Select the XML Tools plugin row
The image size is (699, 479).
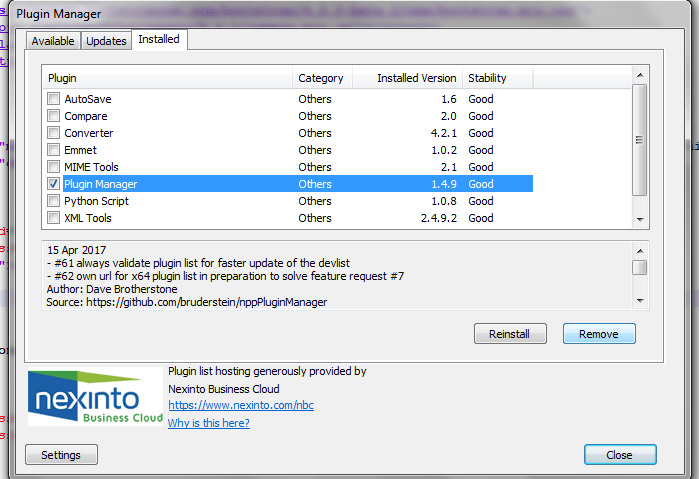click(x=290, y=218)
